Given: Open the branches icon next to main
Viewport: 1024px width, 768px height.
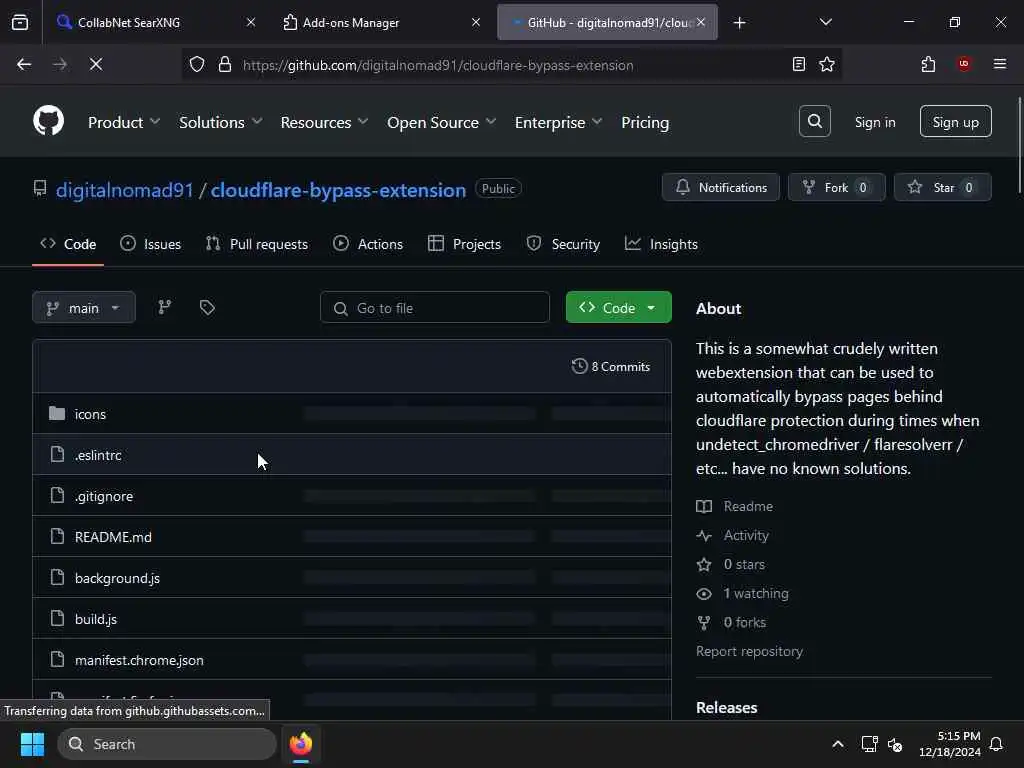Looking at the screenshot, I should (x=165, y=308).
